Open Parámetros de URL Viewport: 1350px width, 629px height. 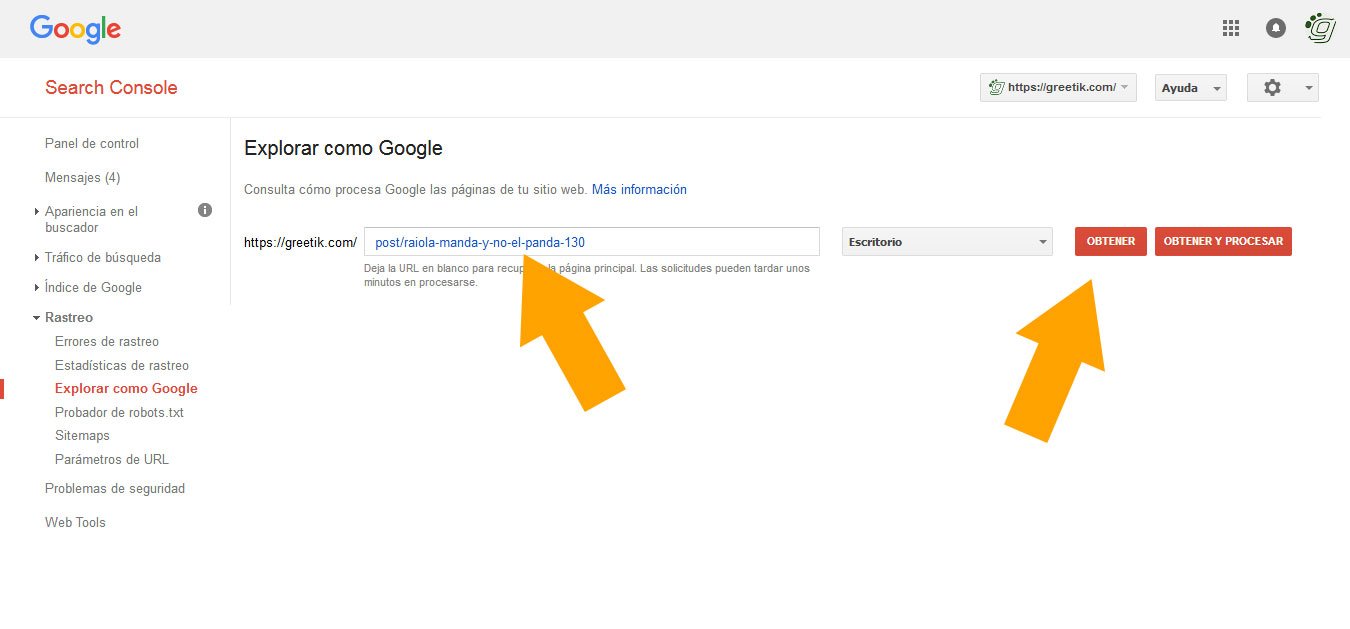pyautogui.click(x=112, y=459)
